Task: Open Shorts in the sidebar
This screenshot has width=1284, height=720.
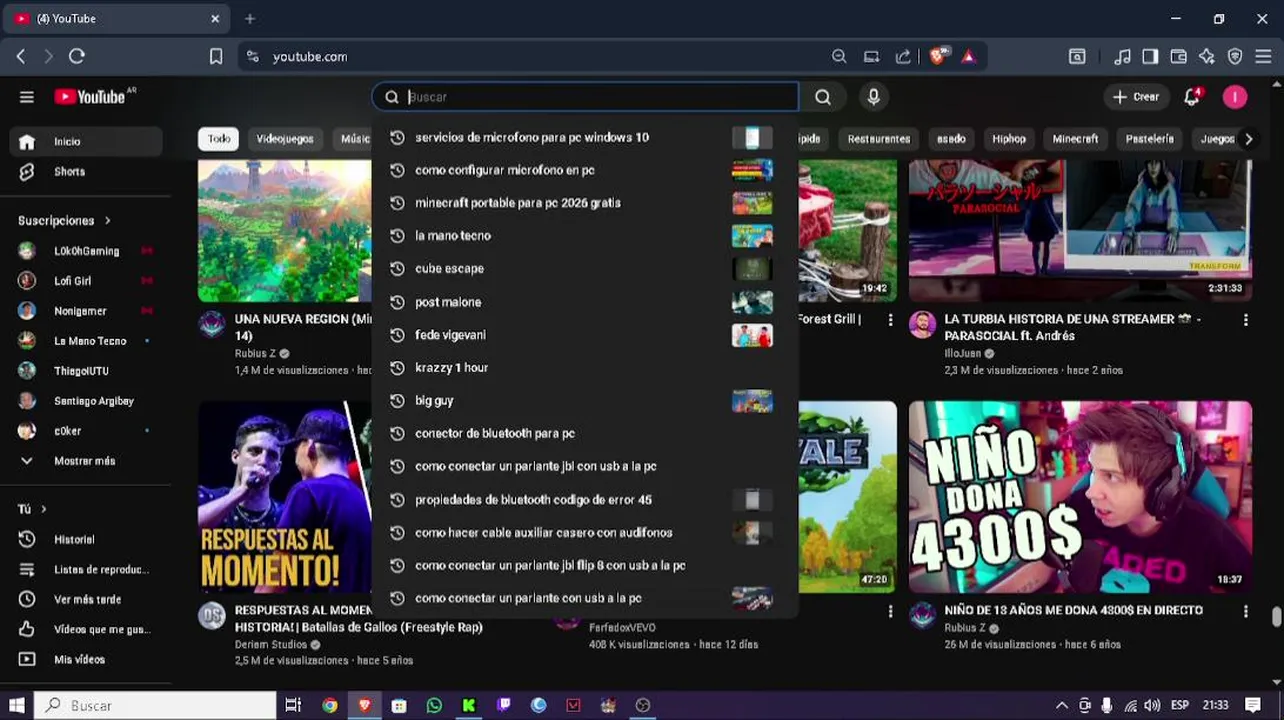Action: pos(86,172)
